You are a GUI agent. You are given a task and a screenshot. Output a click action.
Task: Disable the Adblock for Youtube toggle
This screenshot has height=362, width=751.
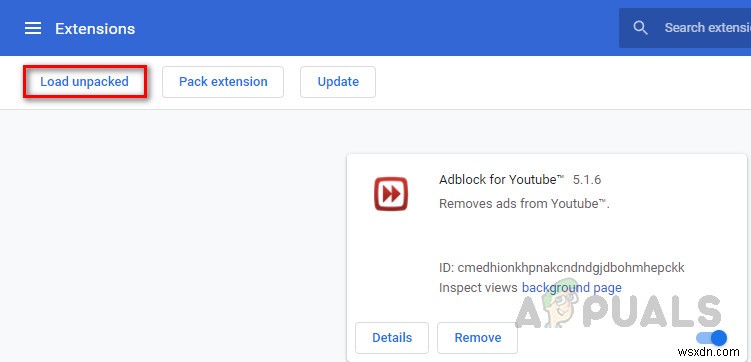[712, 338]
